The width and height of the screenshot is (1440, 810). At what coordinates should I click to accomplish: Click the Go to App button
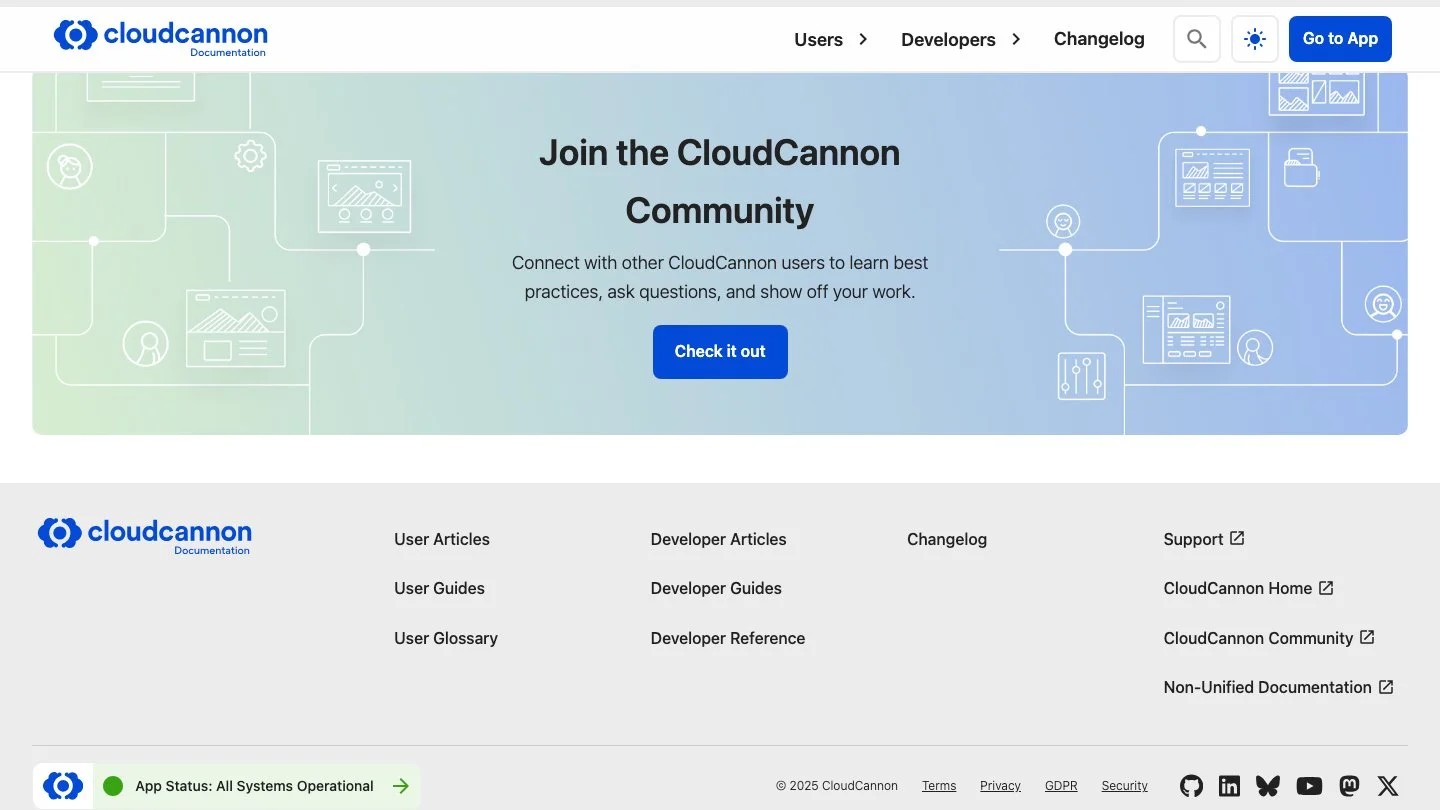pyautogui.click(x=1340, y=39)
